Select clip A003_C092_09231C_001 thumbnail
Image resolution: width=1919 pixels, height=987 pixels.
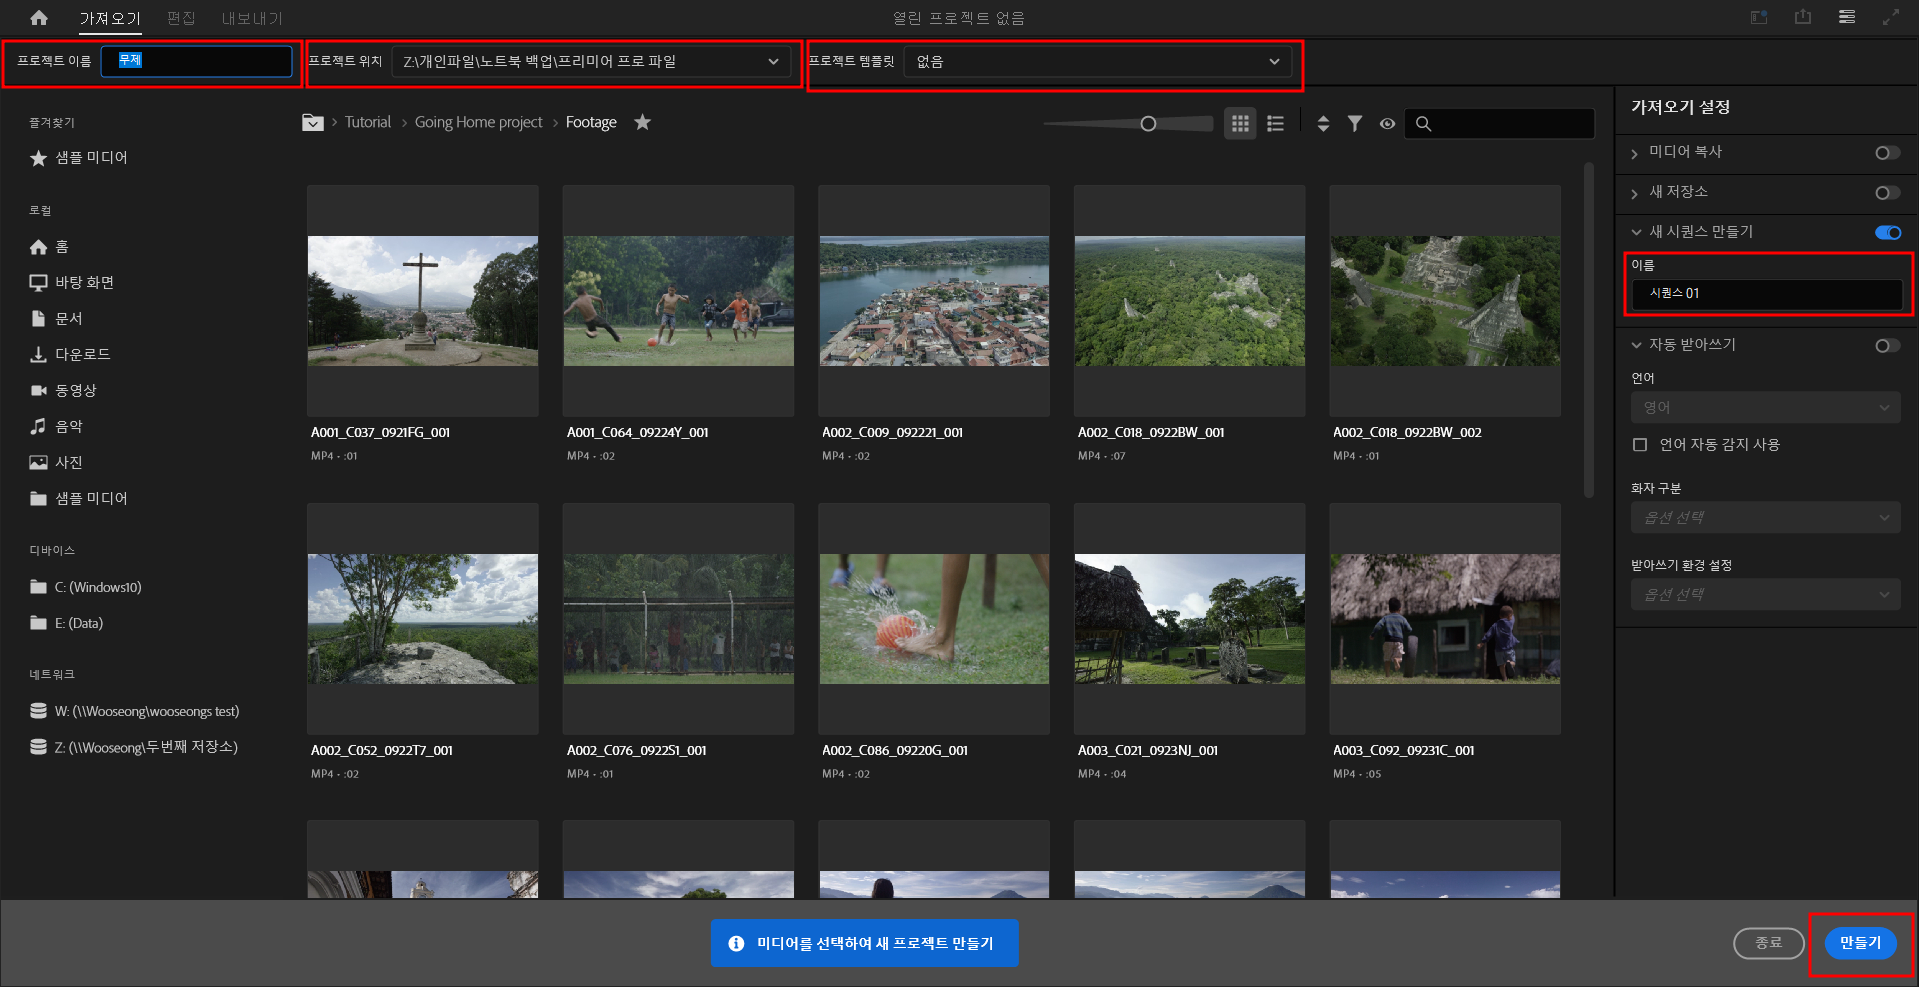coord(1445,619)
